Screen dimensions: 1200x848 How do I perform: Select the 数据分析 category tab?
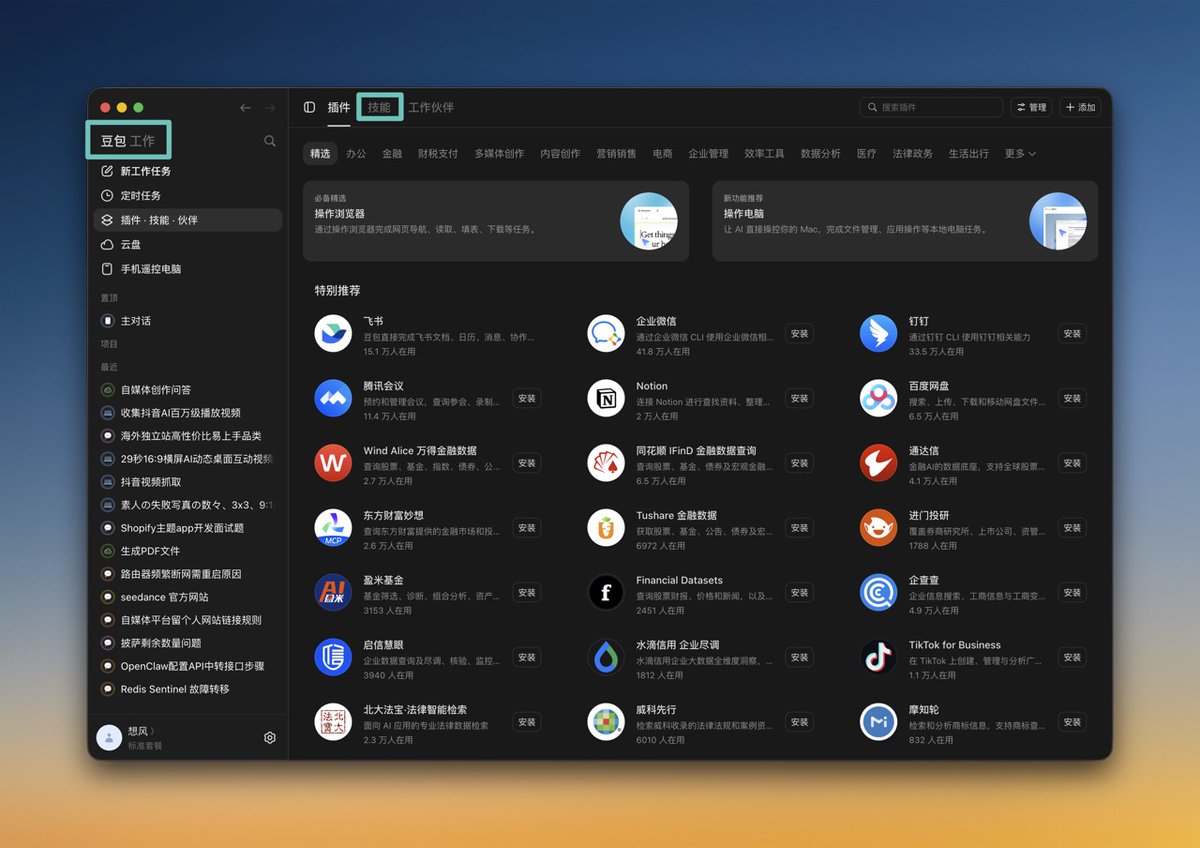[x=821, y=154]
